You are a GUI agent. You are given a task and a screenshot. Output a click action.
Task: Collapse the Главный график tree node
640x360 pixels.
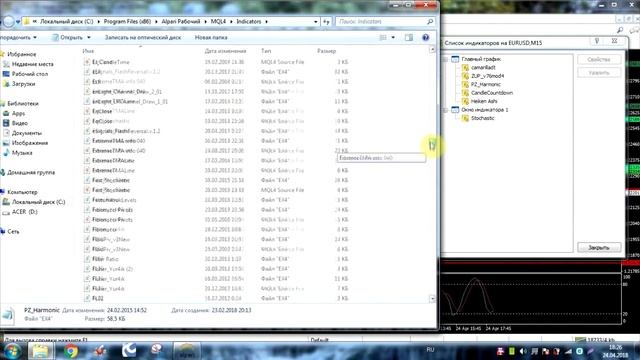(x=446, y=60)
